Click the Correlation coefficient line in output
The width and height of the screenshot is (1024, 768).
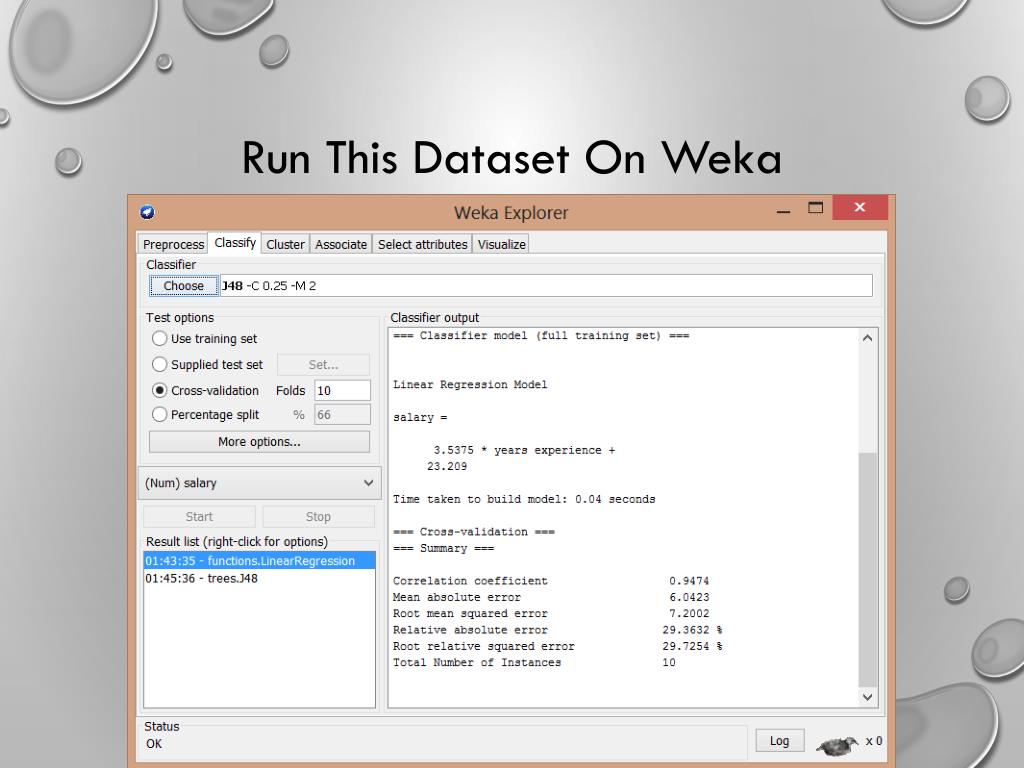551,581
